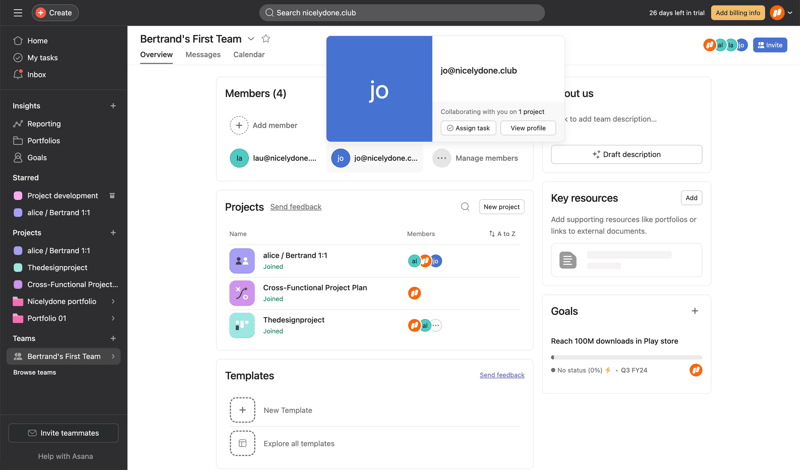The width and height of the screenshot is (800, 470).
Task: Select member lau@nicelydone avatar
Action: pyautogui.click(x=239, y=158)
